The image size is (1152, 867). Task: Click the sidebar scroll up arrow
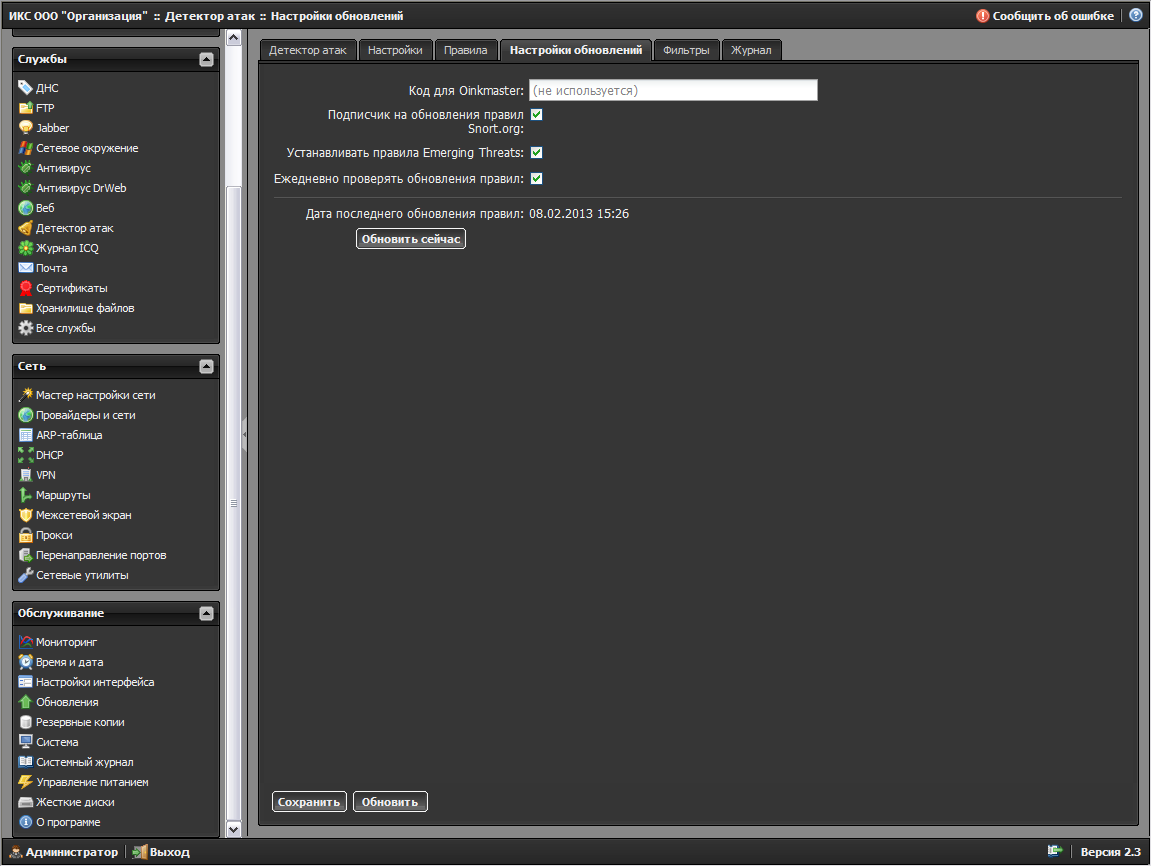234,37
